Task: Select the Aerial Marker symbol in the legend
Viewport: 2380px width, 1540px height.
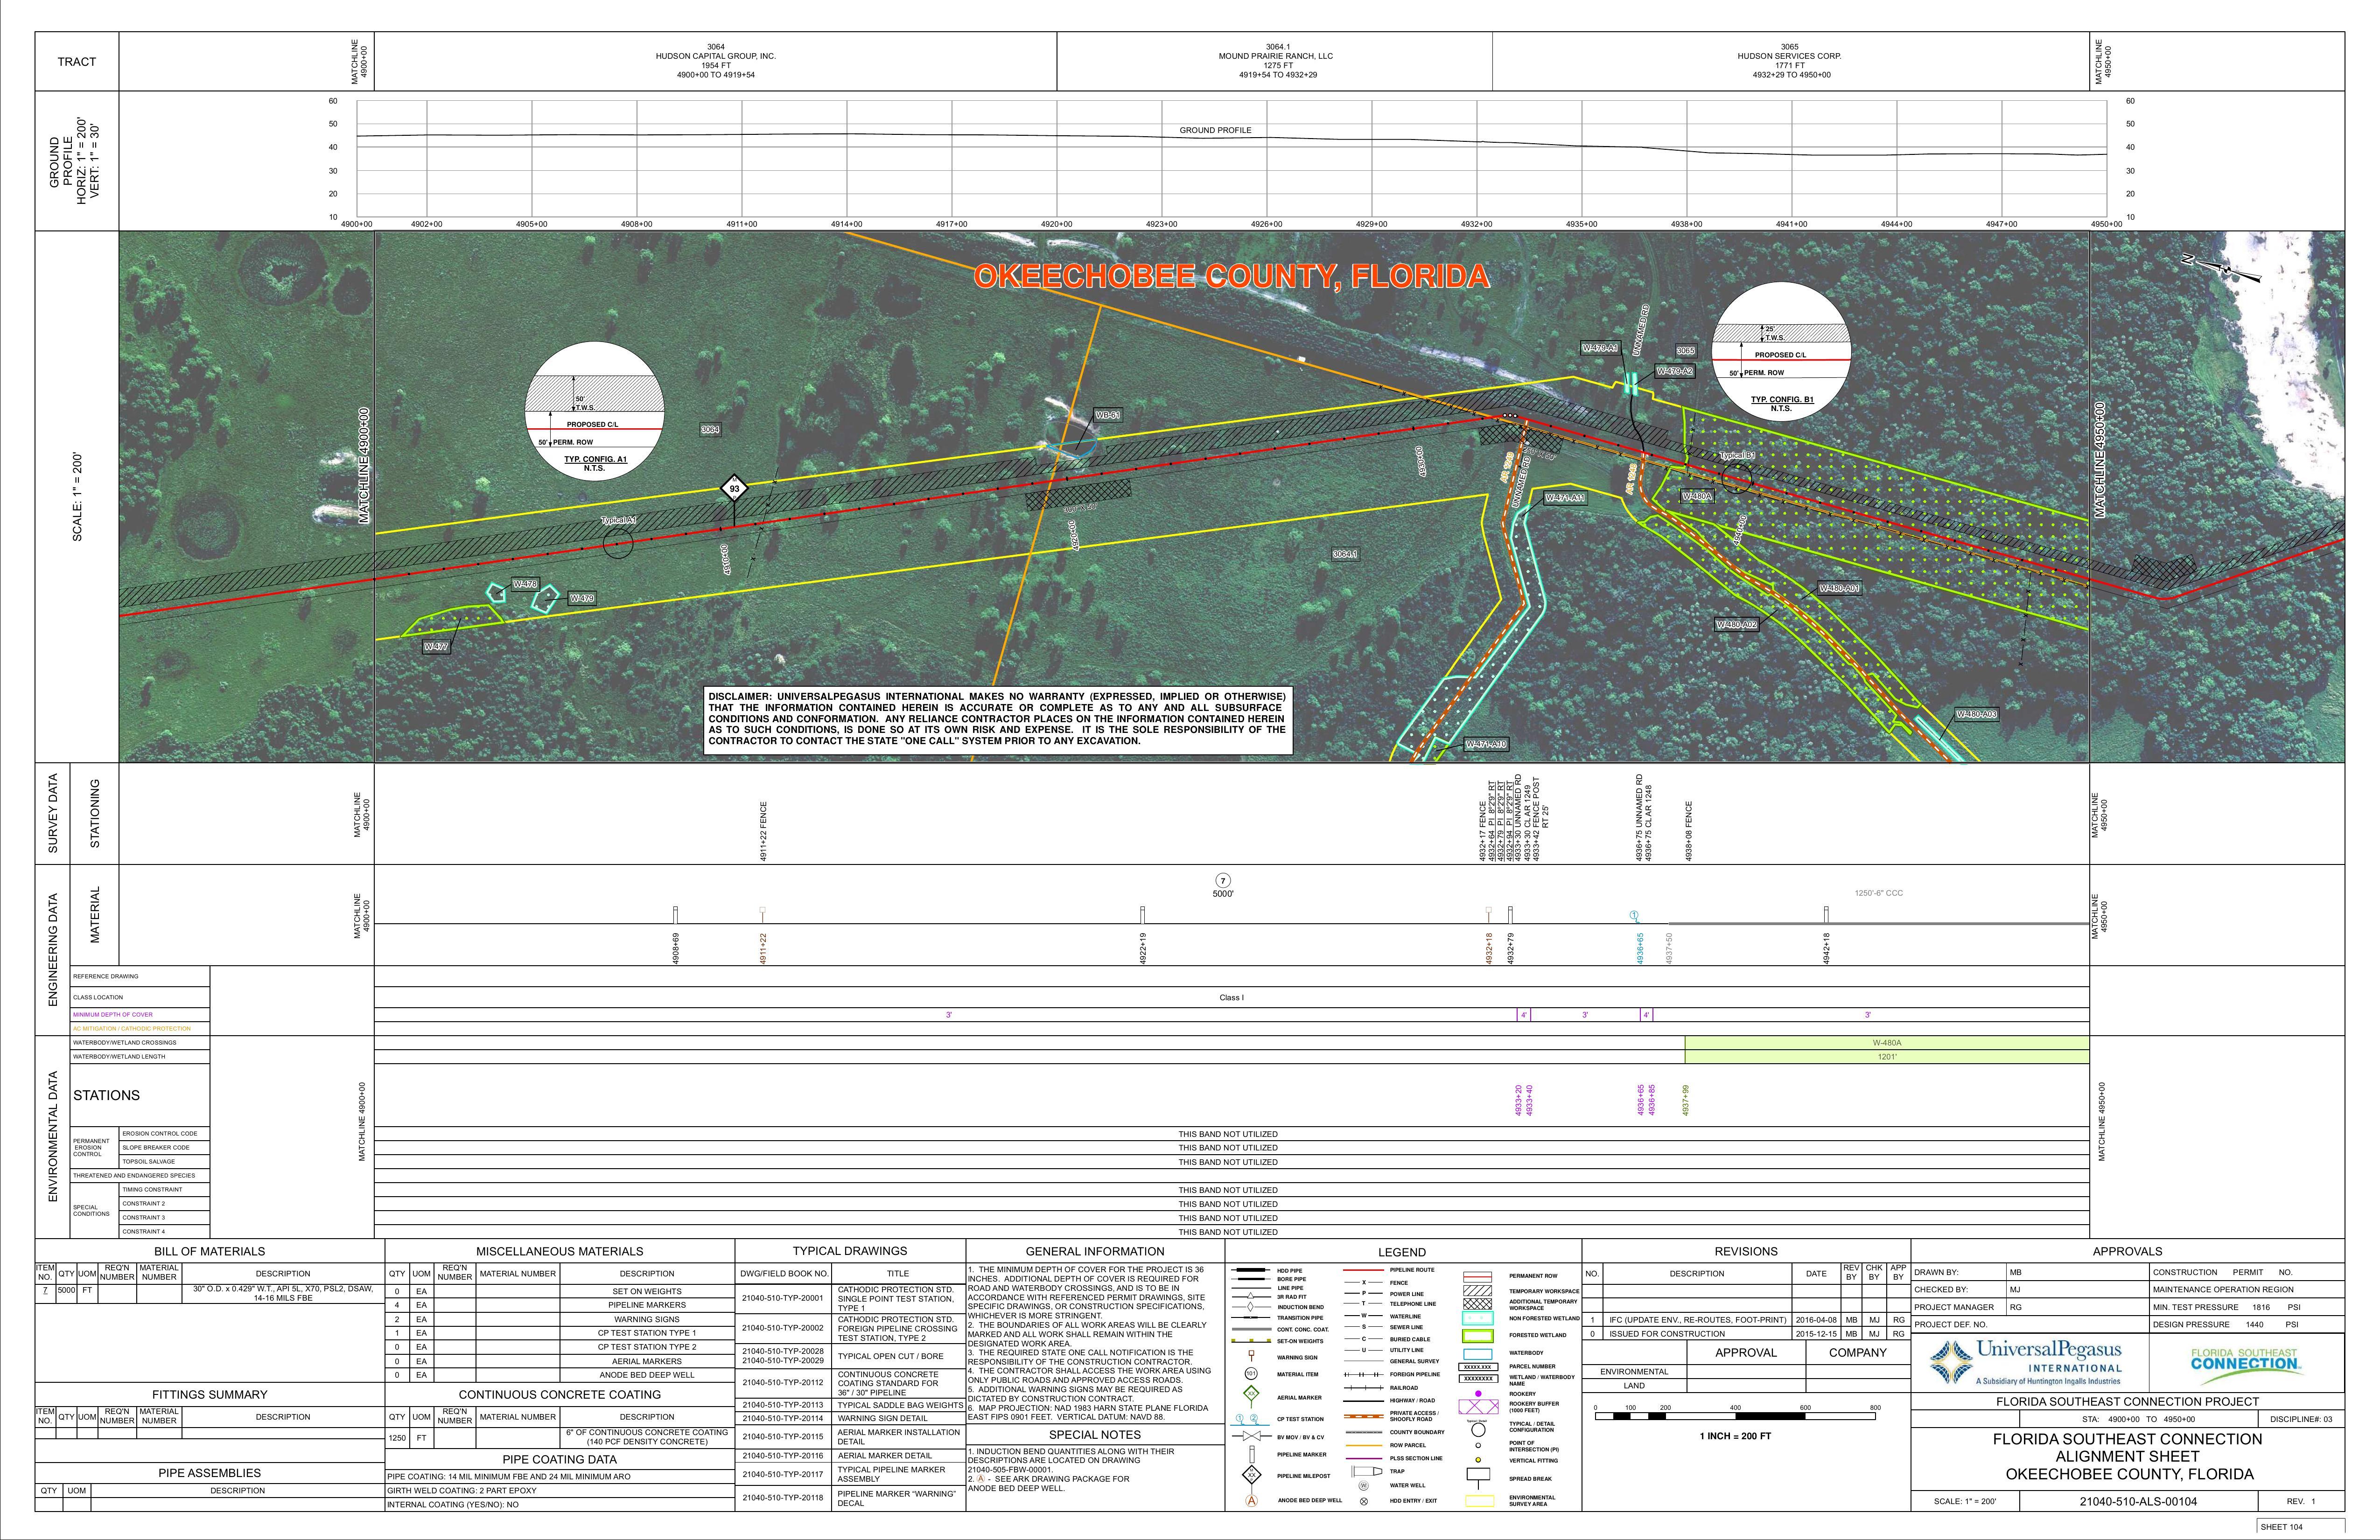Action: tap(1251, 1394)
